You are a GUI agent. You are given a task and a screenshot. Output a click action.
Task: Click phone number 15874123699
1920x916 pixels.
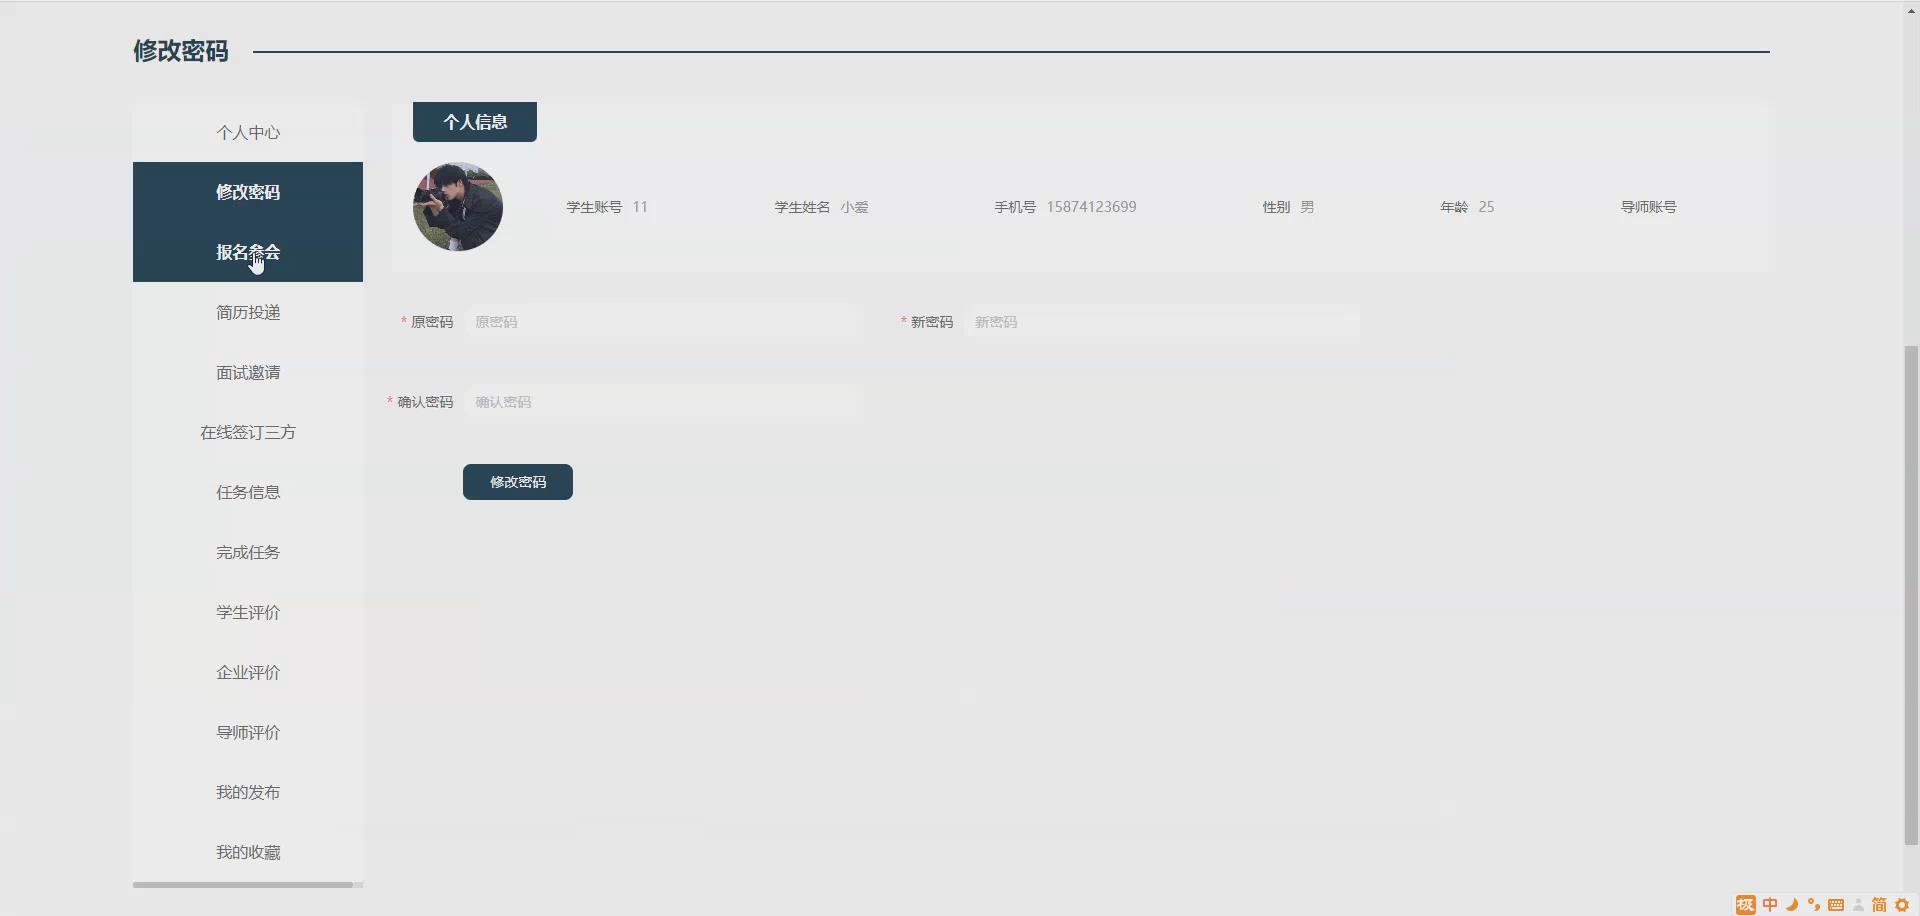click(x=1091, y=207)
